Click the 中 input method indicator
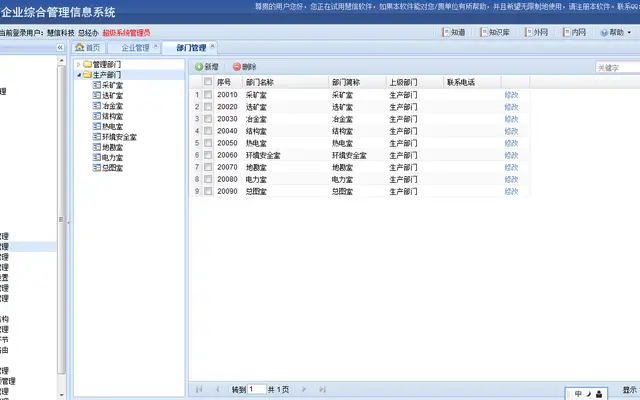This screenshot has height=400, width=640. coord(578,394)
